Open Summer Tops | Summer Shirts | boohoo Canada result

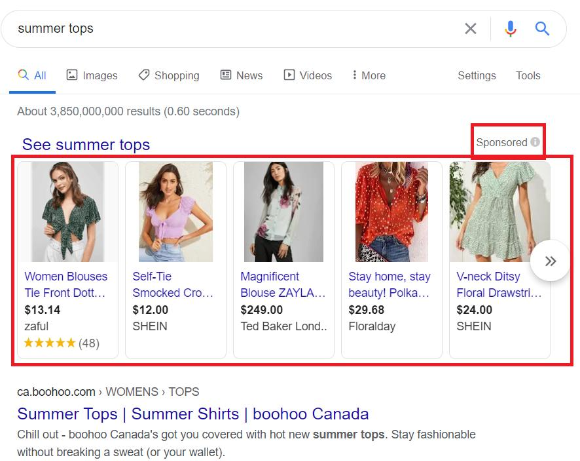point(193,414)
